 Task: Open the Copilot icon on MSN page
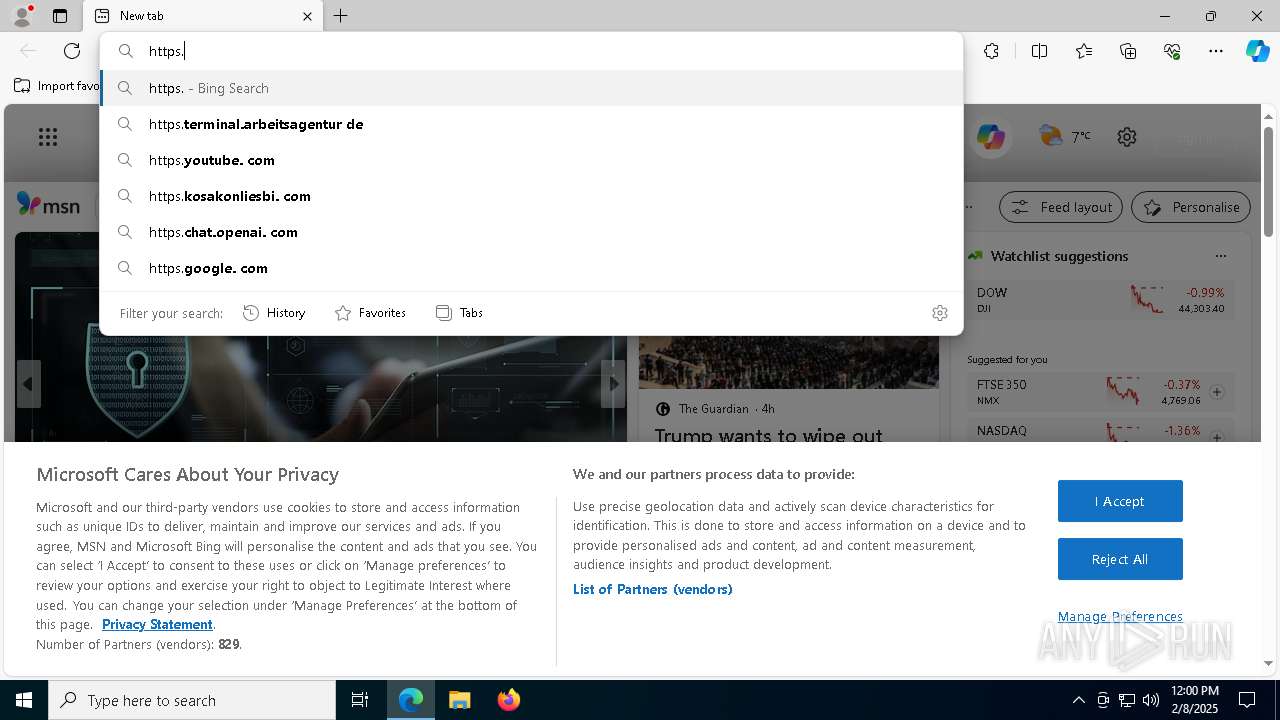[x=991, y=137]
